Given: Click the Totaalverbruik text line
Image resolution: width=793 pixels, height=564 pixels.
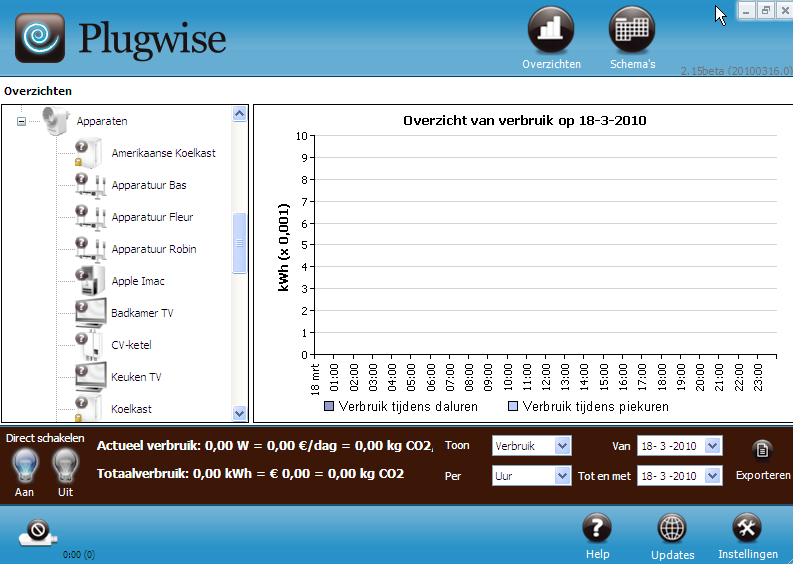Looking at the screenshot, I should (250, 474).
